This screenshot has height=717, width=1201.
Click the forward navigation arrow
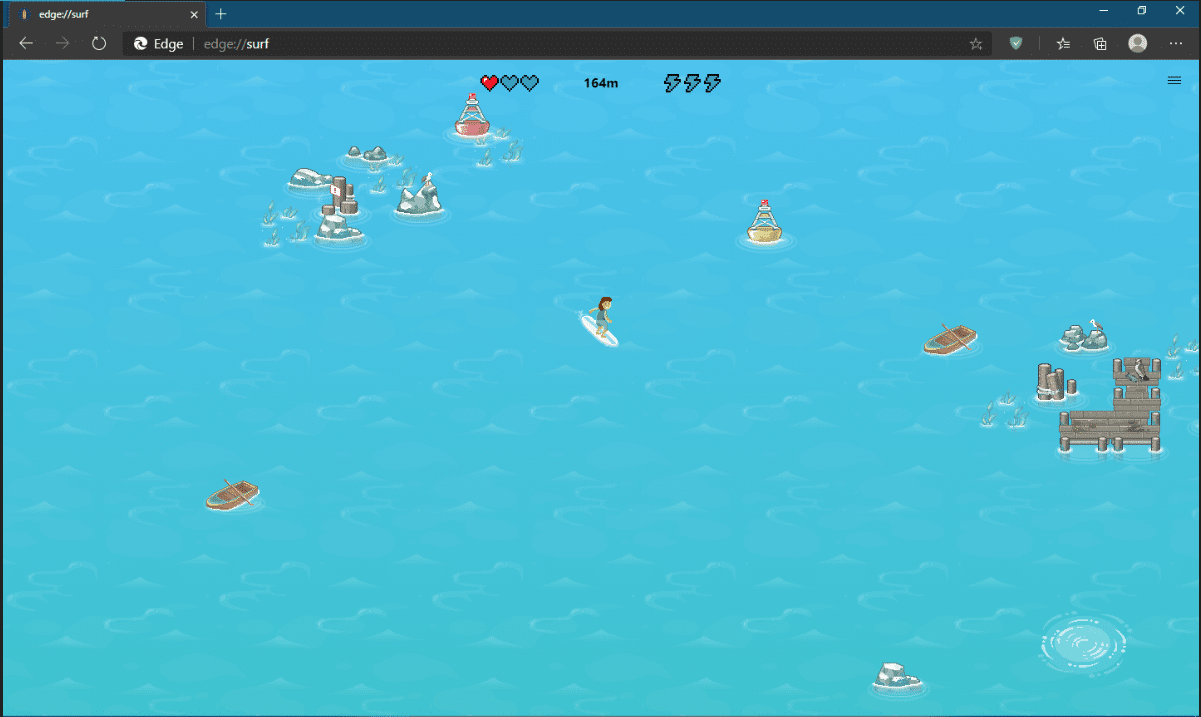point(63,44)
